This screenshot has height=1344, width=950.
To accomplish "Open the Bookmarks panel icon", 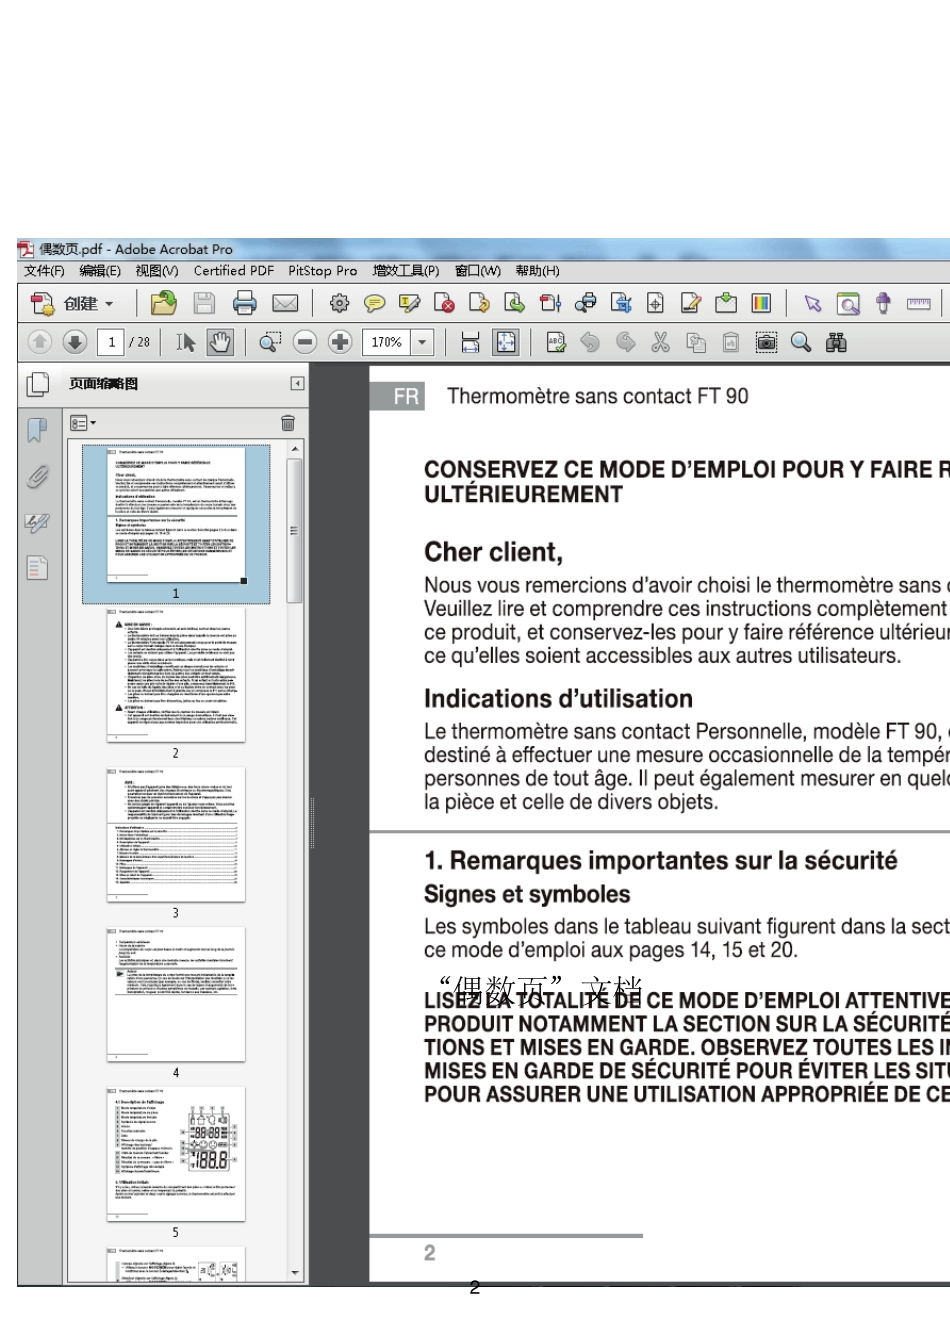I will pos(37,431).
